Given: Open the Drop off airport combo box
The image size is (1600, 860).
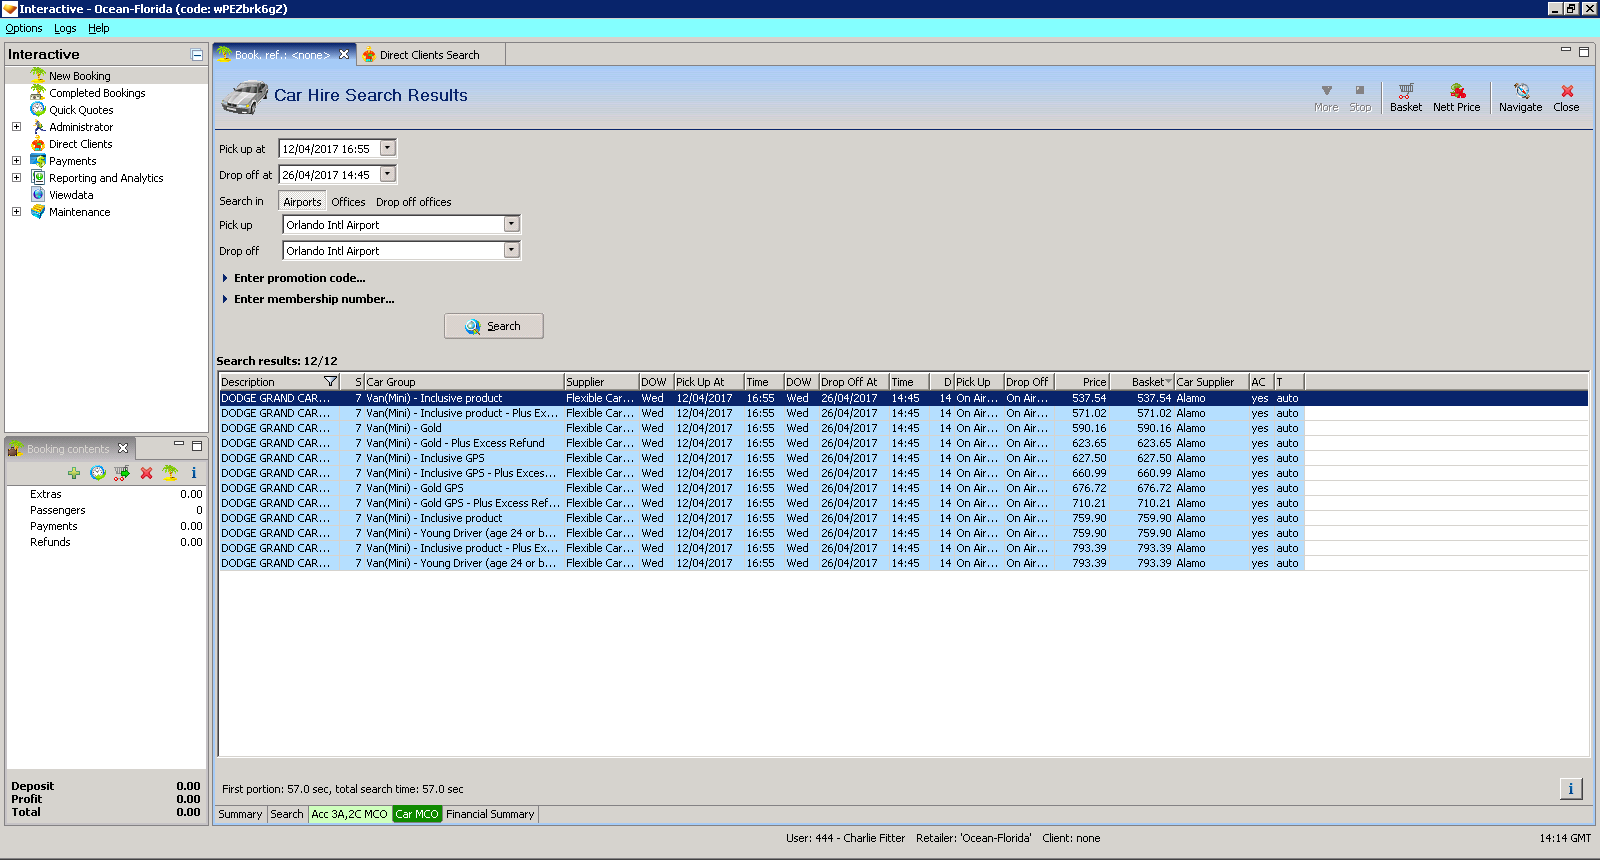Looking at the screenshot, I should [511, 251].
